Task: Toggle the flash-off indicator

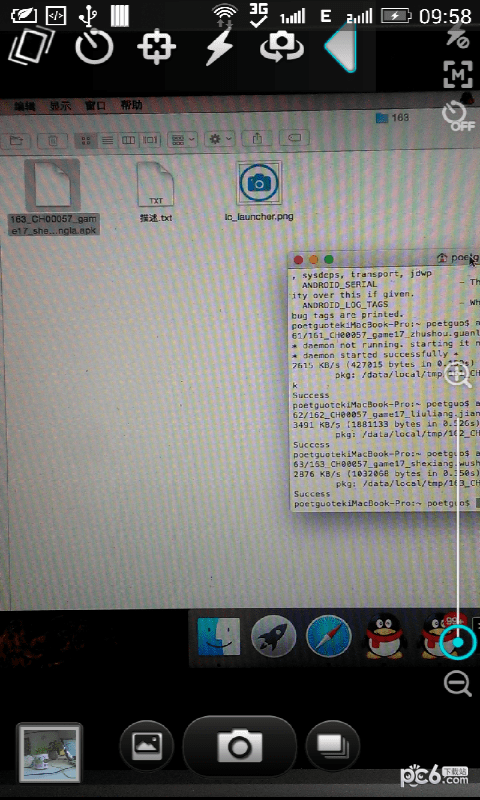Action: coord(458,36)
